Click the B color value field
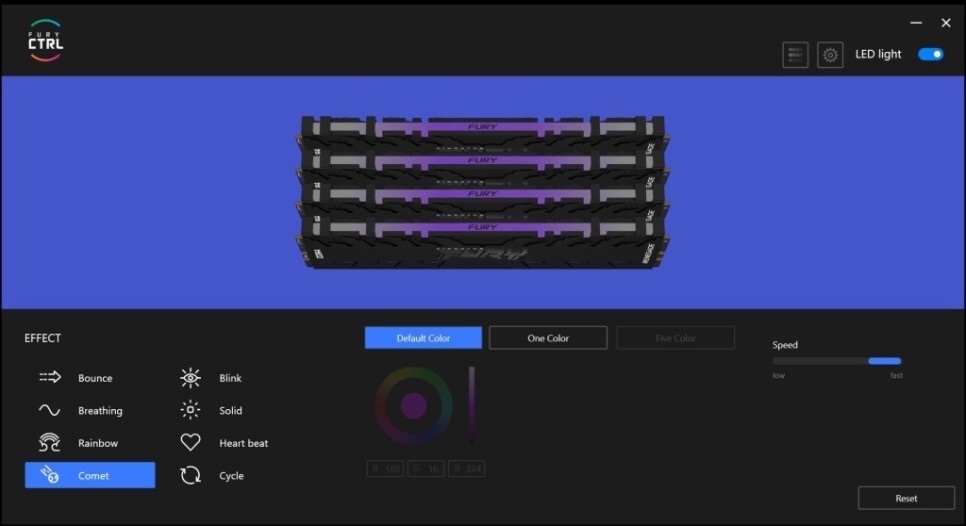 (466, 469)
